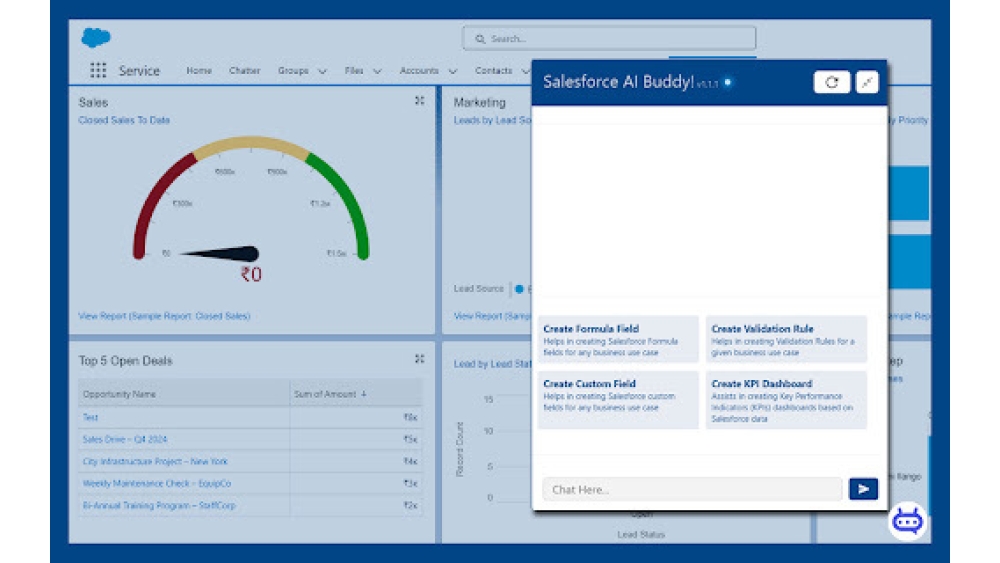The image size is (1000, 563).
Task: Open the Contacts tab
Action: click(494, 71)
